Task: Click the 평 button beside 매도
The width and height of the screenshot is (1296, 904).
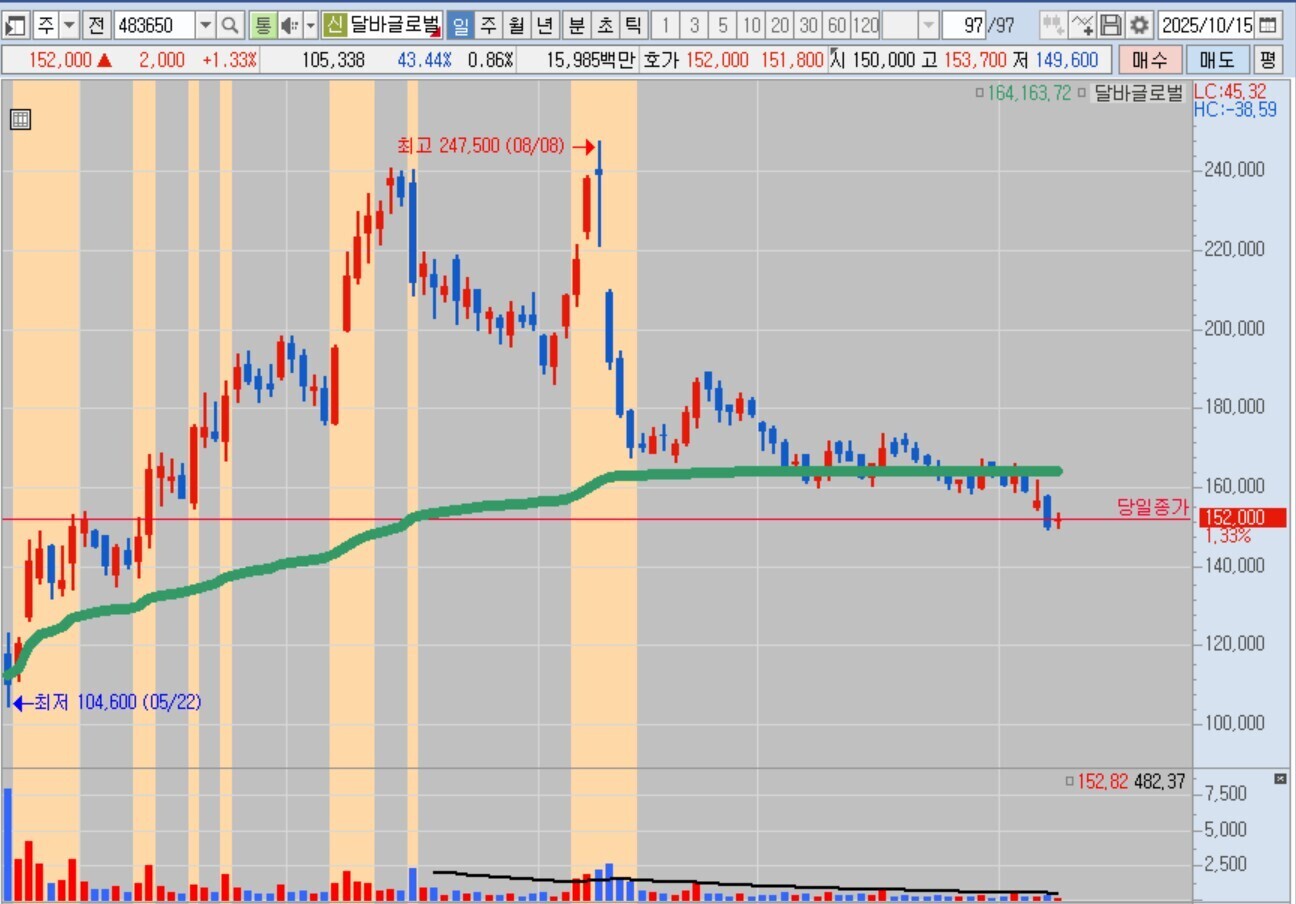Action: point(1267,60)
